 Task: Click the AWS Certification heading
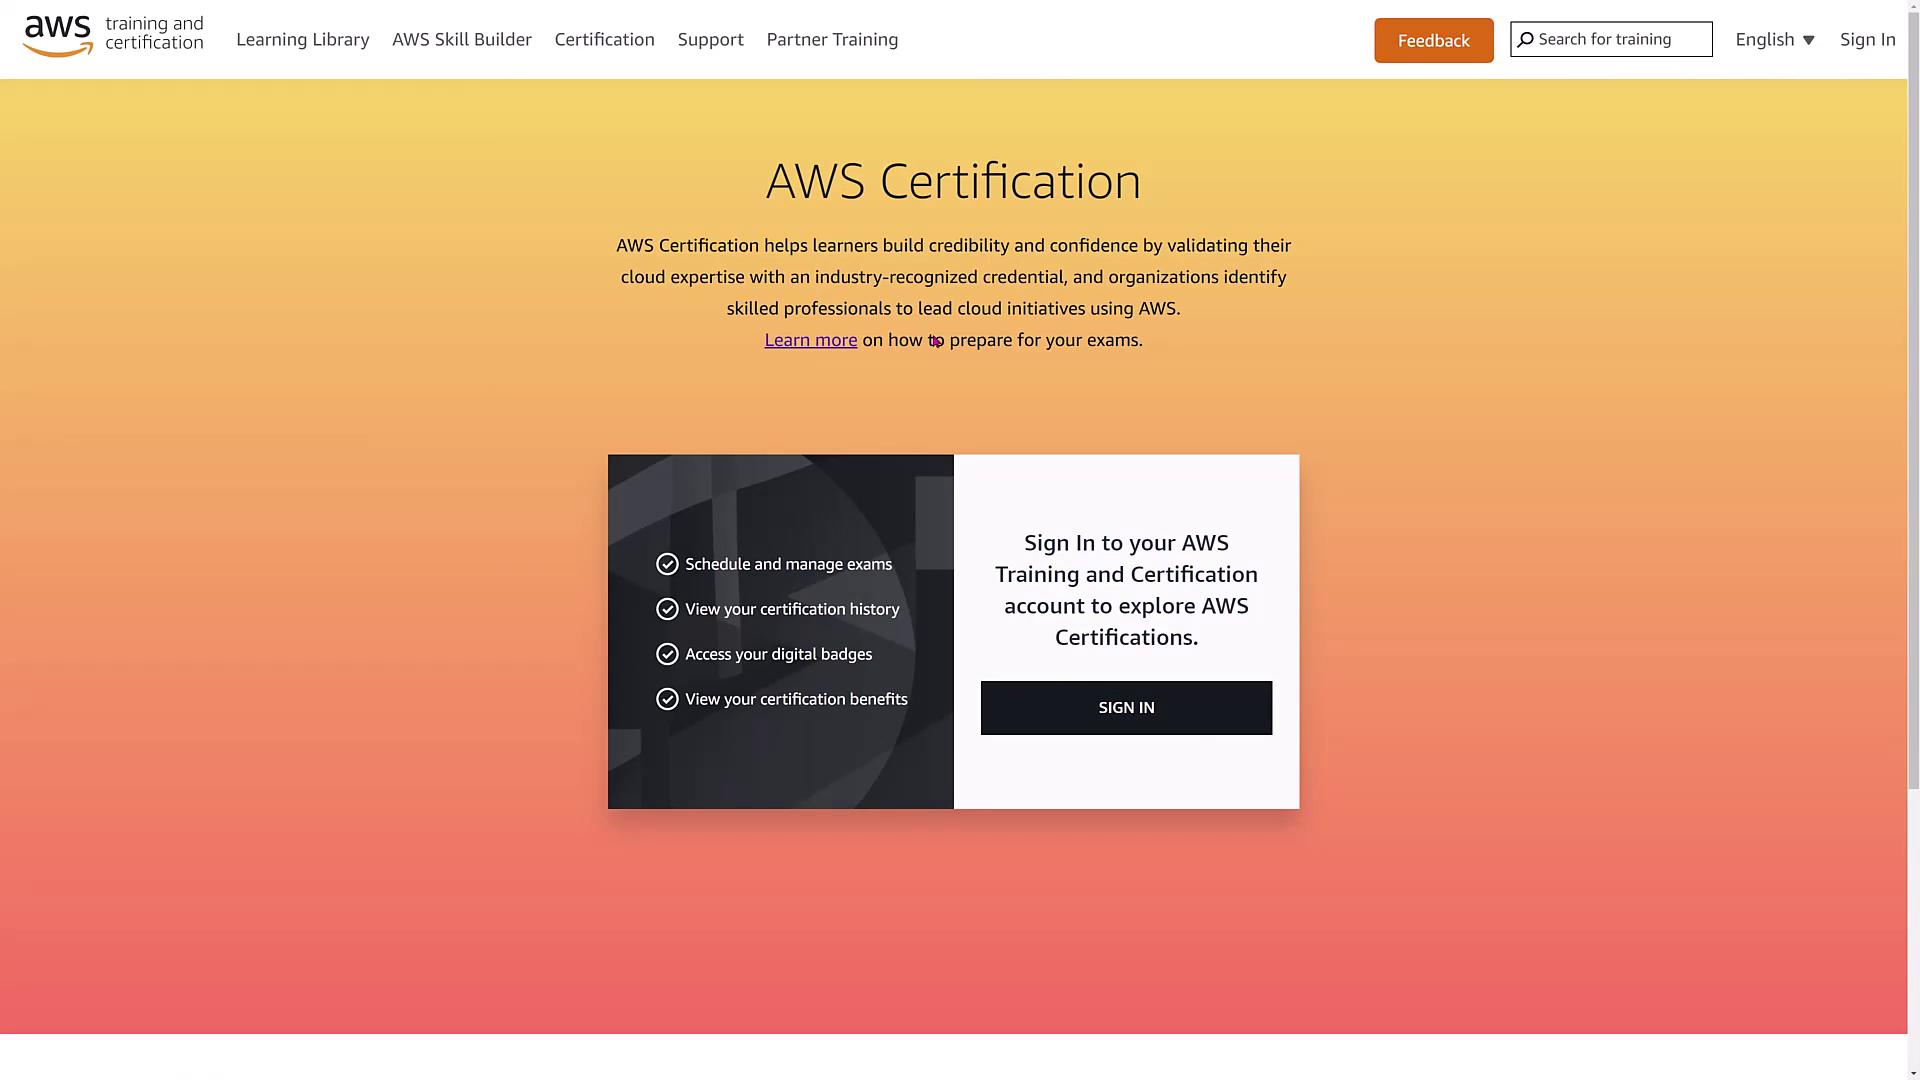click(953, 181)
